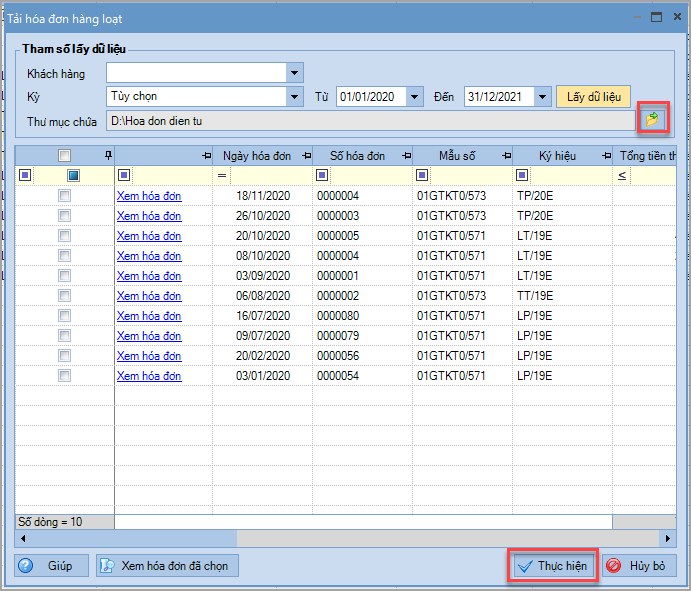Click the leftmost filter row operator icon
This screenshot has height=591, width=691.
click(x=25, y=175)
